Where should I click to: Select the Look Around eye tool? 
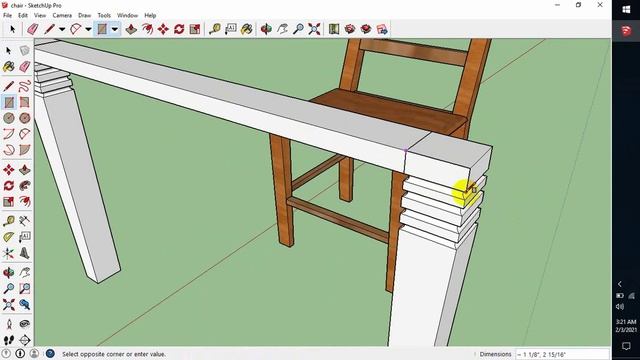point(24,324)
